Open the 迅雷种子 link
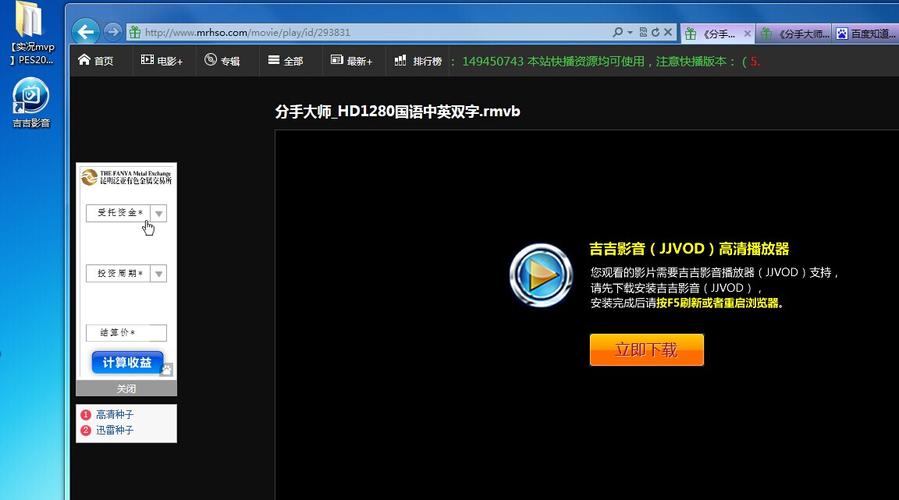The image size is (899, 500). [114, 430]
